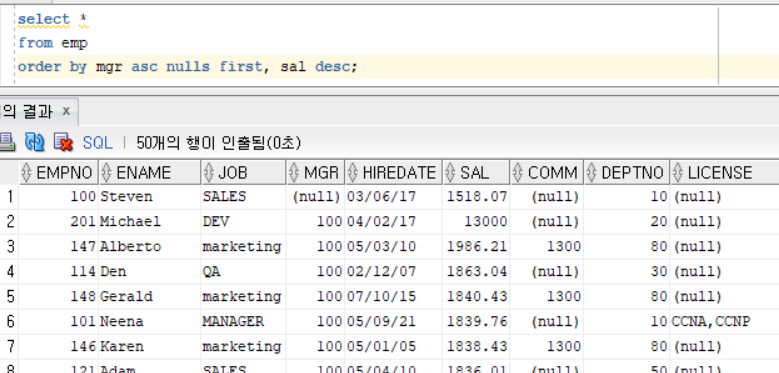The height and width of the screenshot is (373, 779).
Task: Select the JOB cell 'DEV'
Action: [243, 222]
